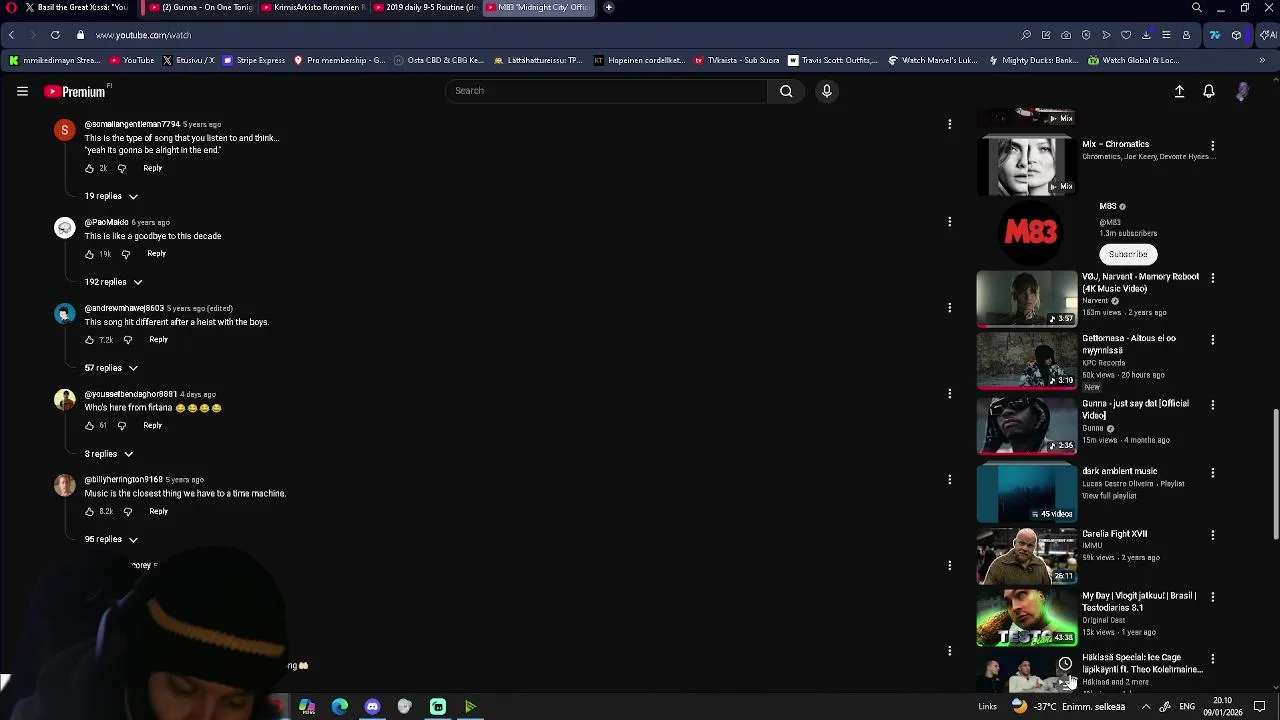Reply to @PaoMalde's comment
Screen dimensions: 1280x720
[156, 254]
